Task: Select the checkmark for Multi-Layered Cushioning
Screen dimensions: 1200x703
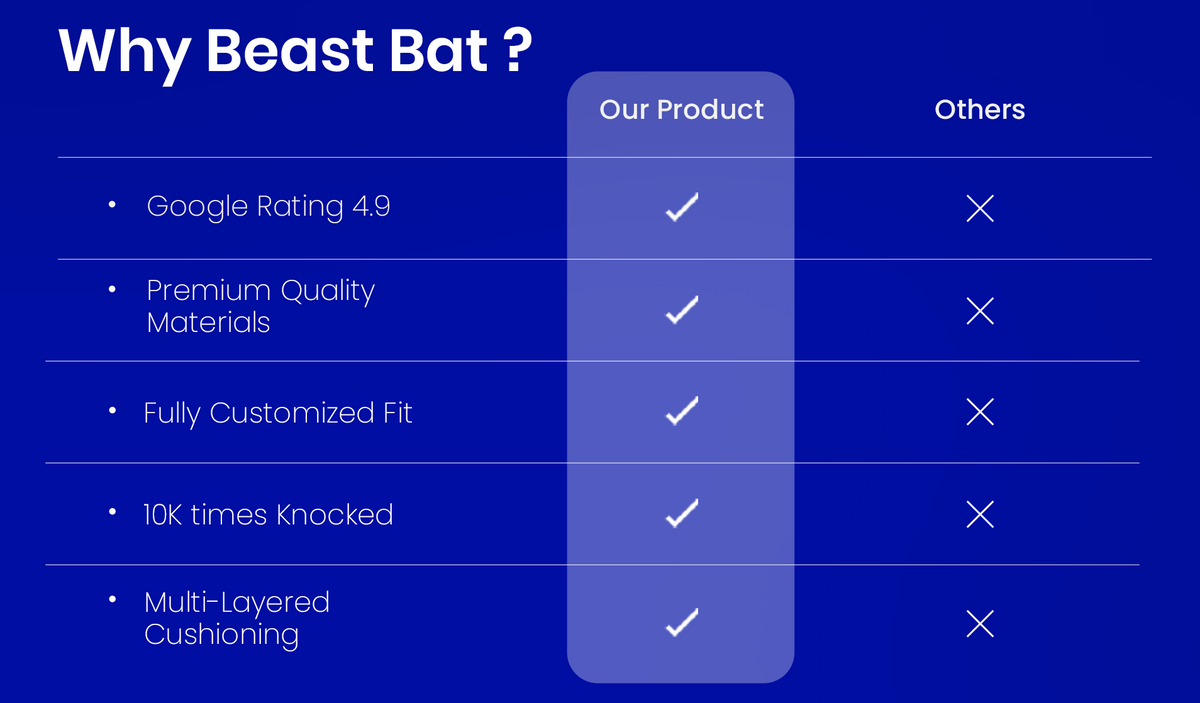Action: click(x=681, y=624)
